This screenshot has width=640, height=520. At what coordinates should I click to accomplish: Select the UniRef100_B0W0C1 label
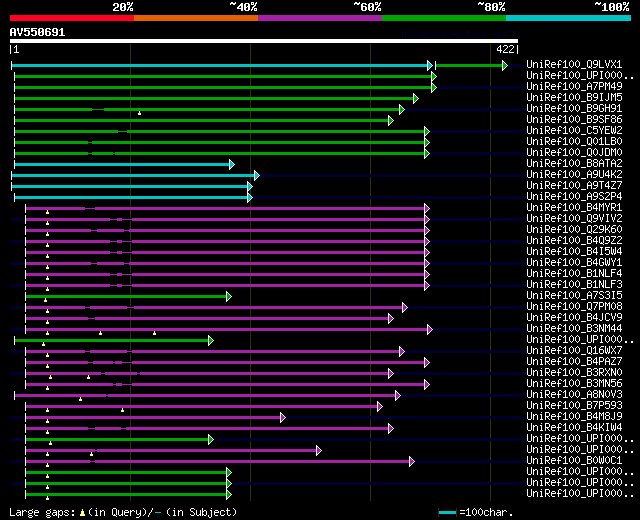click(x=574, y=461)
